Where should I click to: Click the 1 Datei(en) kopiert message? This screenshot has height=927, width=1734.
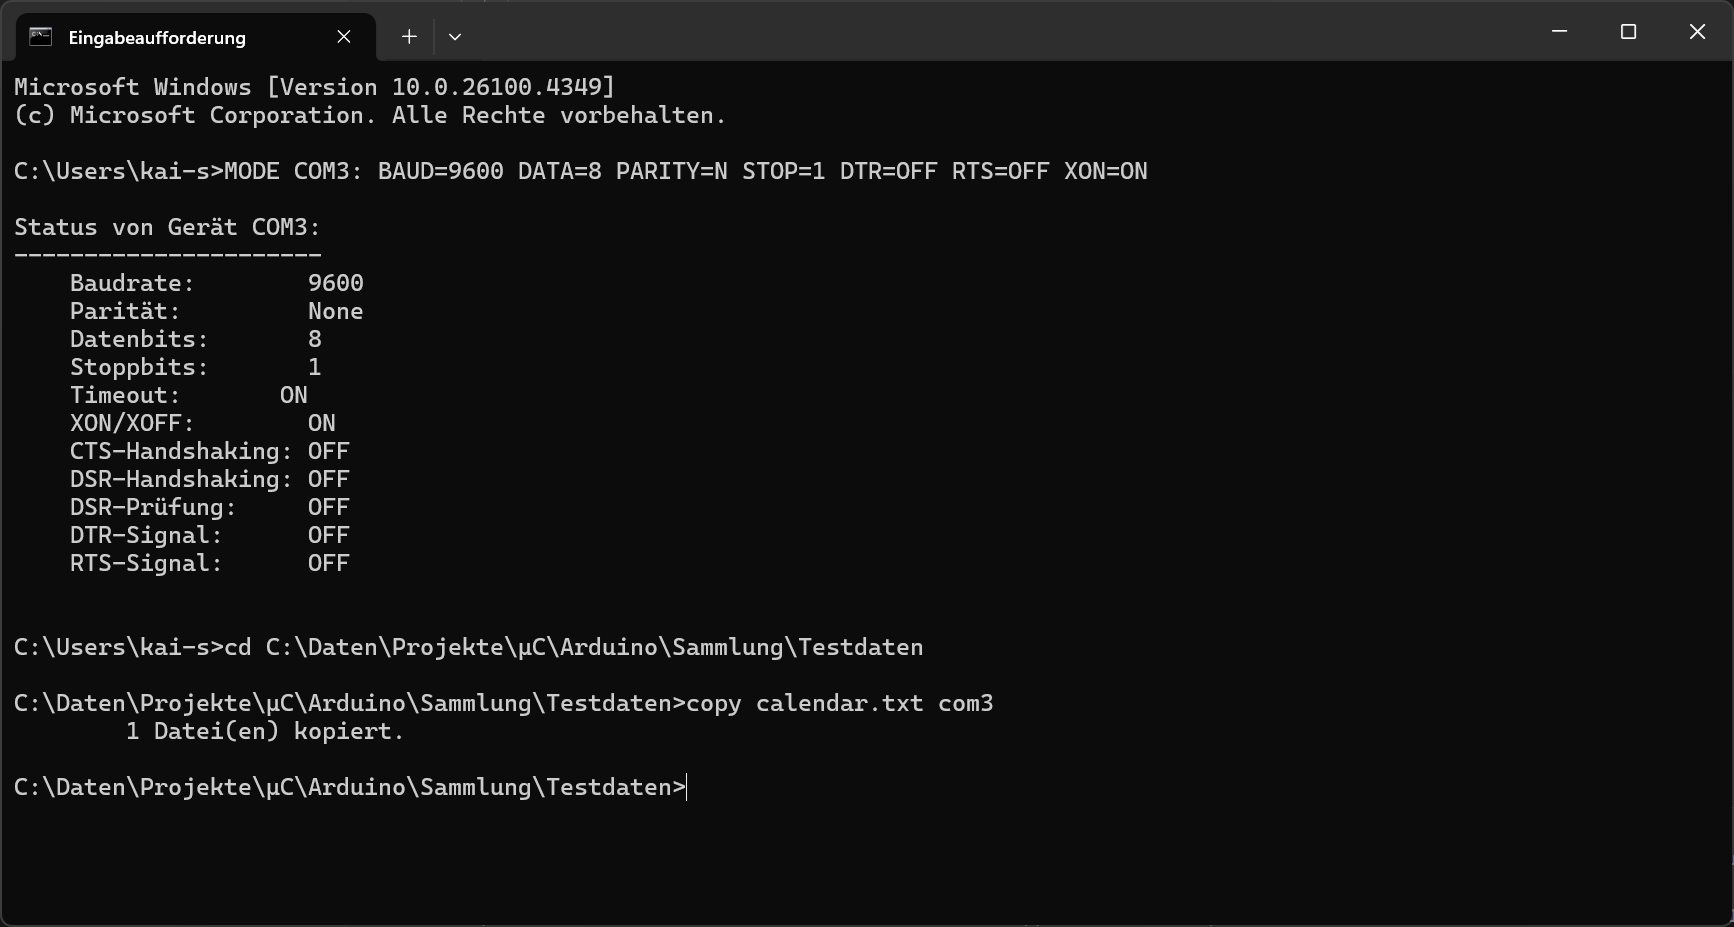click(x=265, y=731)
